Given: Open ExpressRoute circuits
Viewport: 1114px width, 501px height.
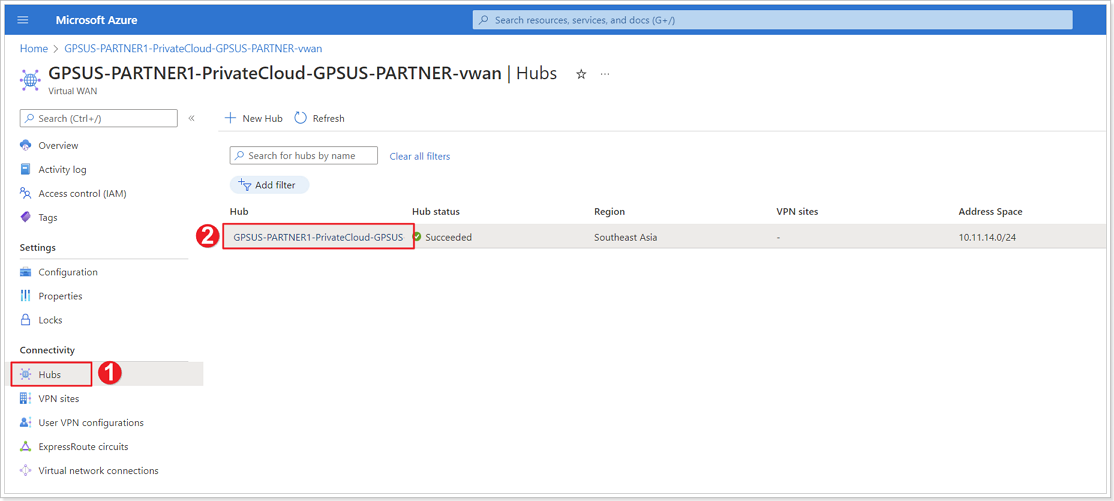Looking at the screenshot, I should pyautogui.click(x=83, y=446).
